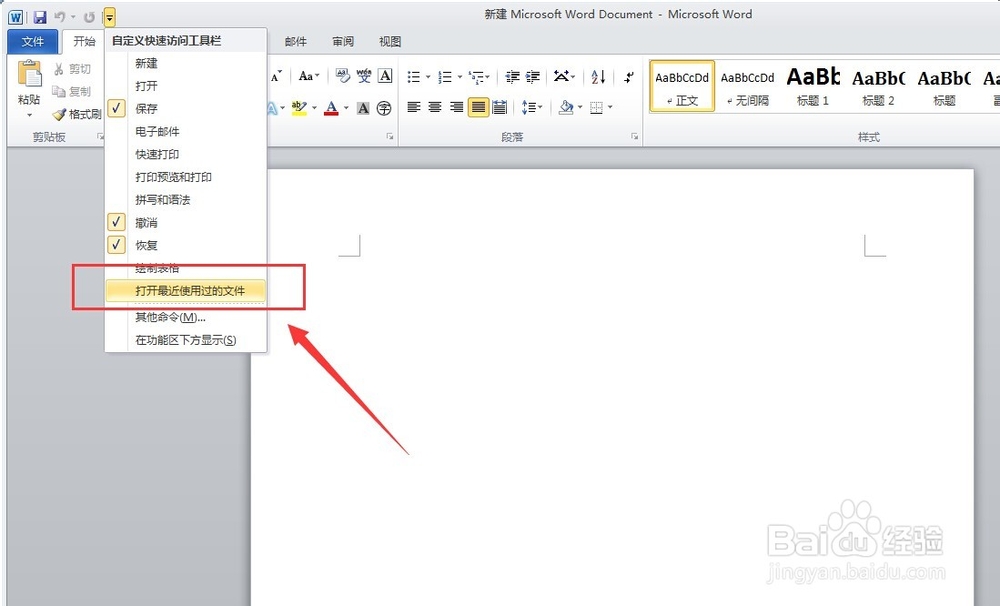Image resolution: width=1000 pixels, height=606 pixels.
Task: Open the highlight color dropdown arrow
Action: (x=314, y=108)
